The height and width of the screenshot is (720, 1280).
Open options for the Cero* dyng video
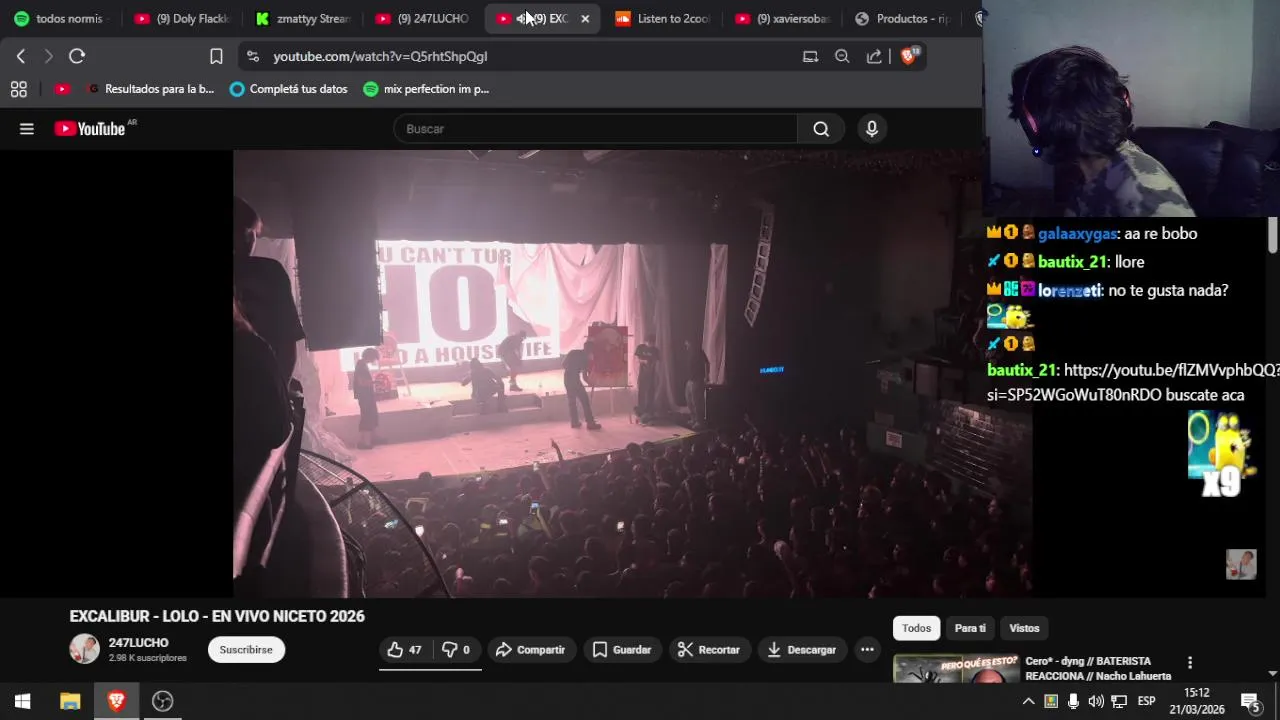[x=1190, y=662]
